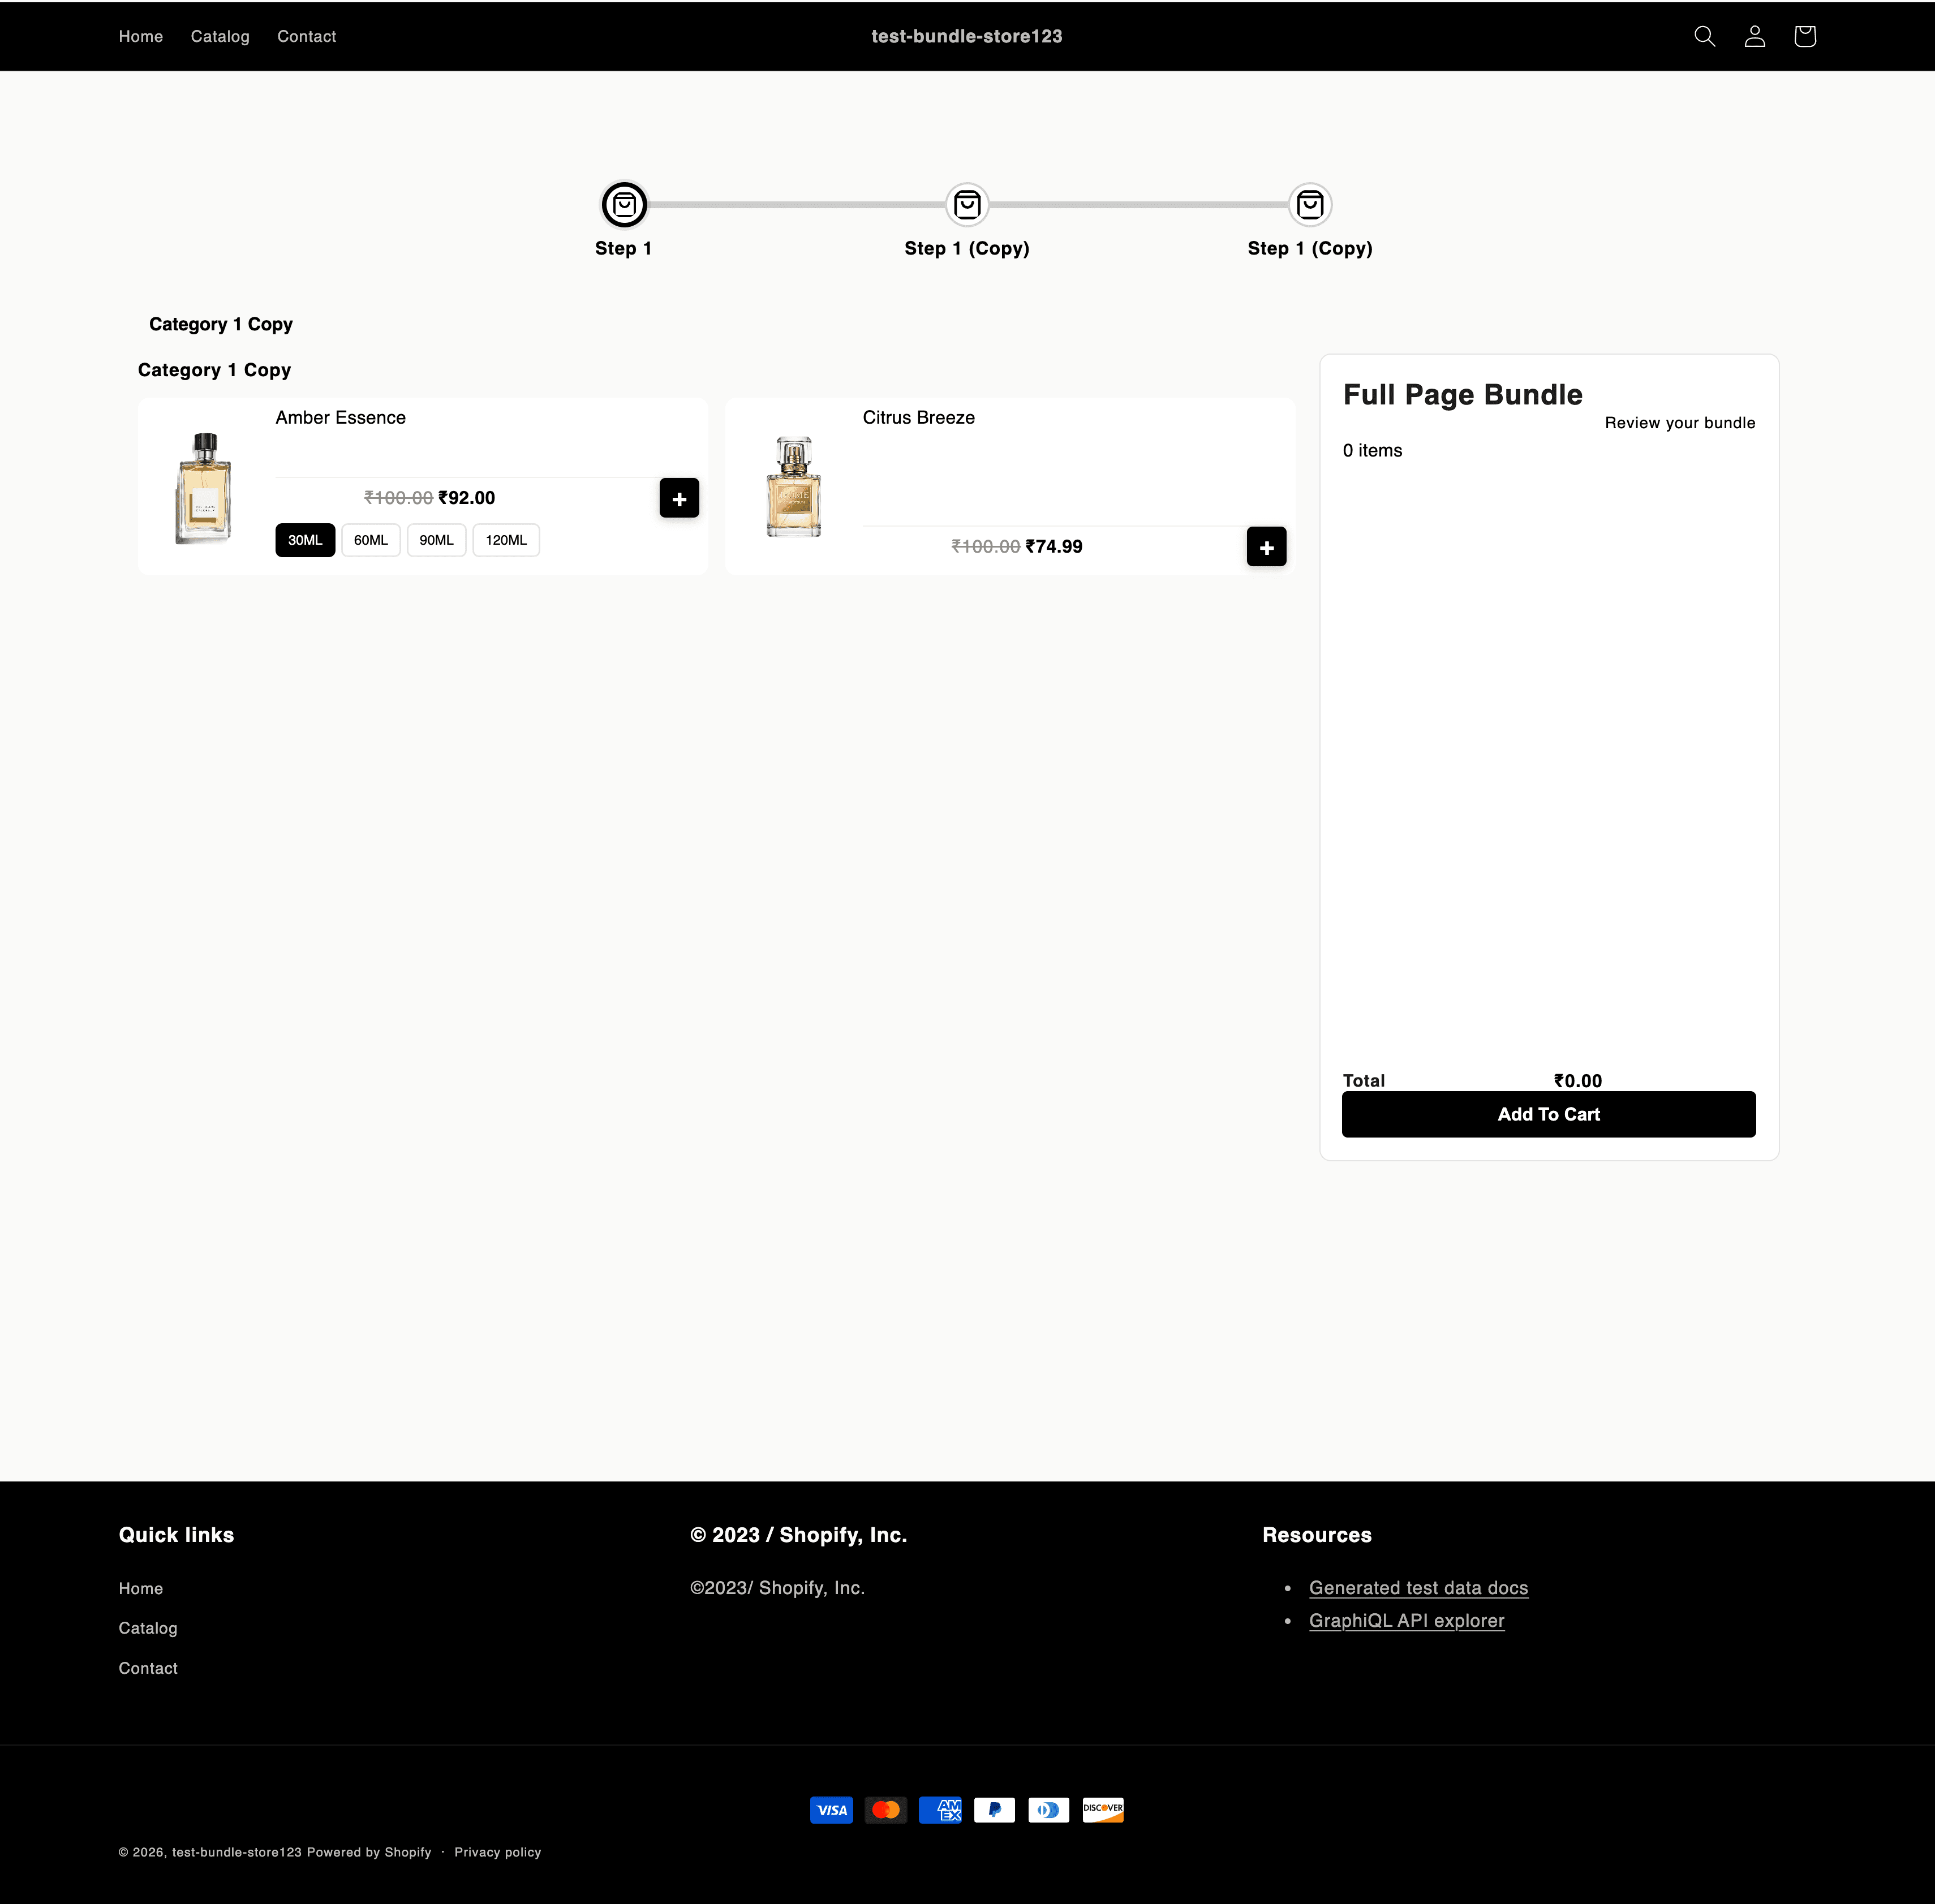Open Contact in top navigation
The width and height of the screenshot is (1935, 1904).
point(307,36)
